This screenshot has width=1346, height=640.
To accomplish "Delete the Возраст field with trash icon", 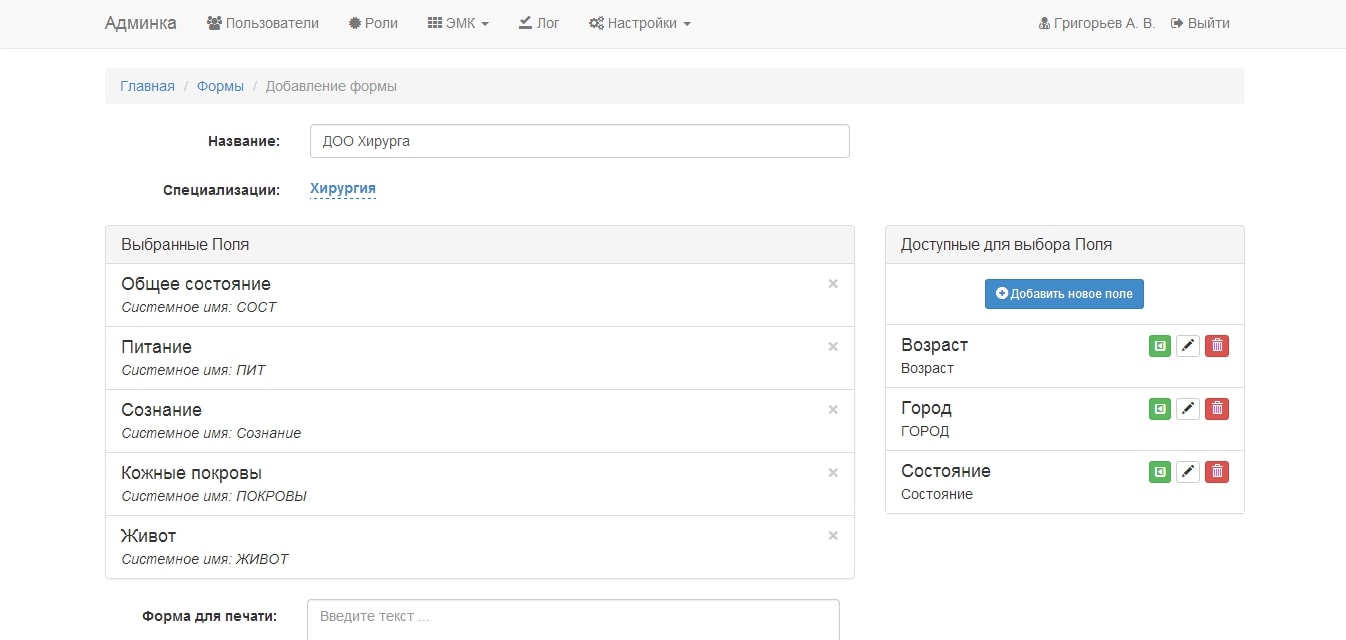I will 1216,346.
